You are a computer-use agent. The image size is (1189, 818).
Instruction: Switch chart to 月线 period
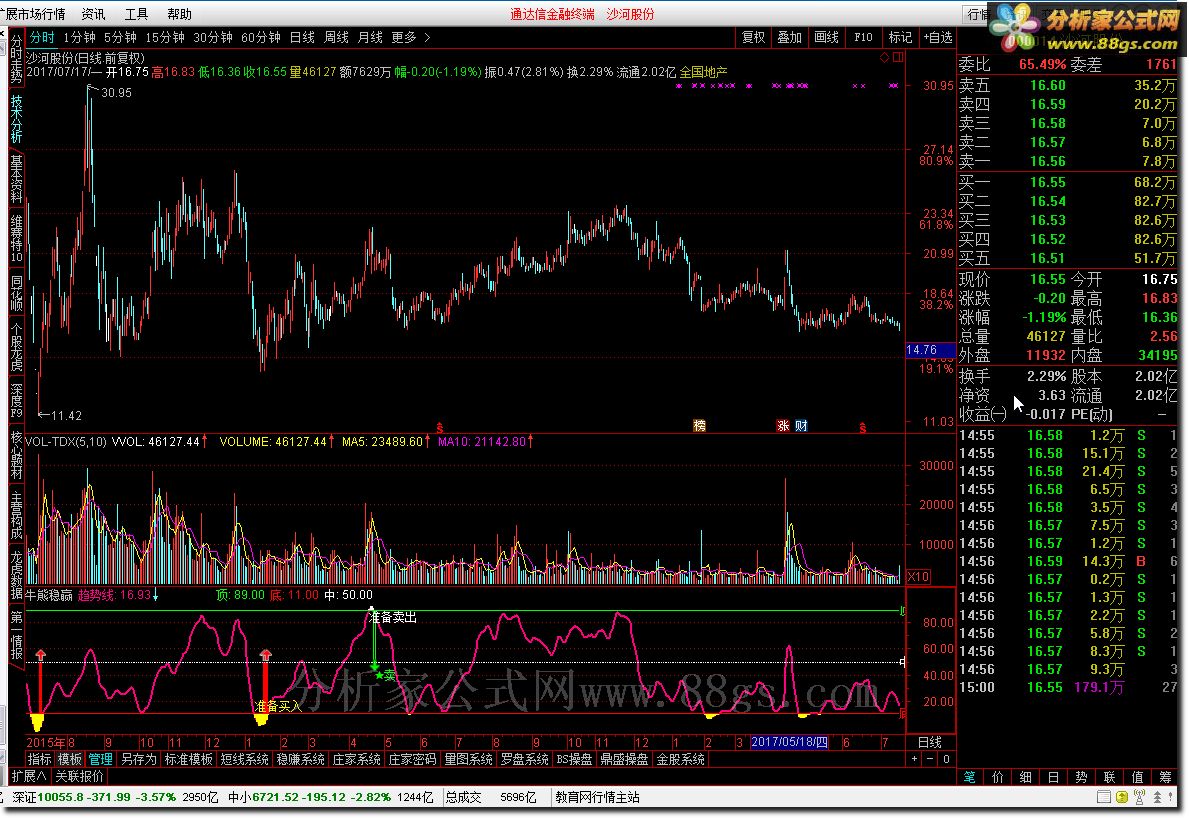point(370,37)
